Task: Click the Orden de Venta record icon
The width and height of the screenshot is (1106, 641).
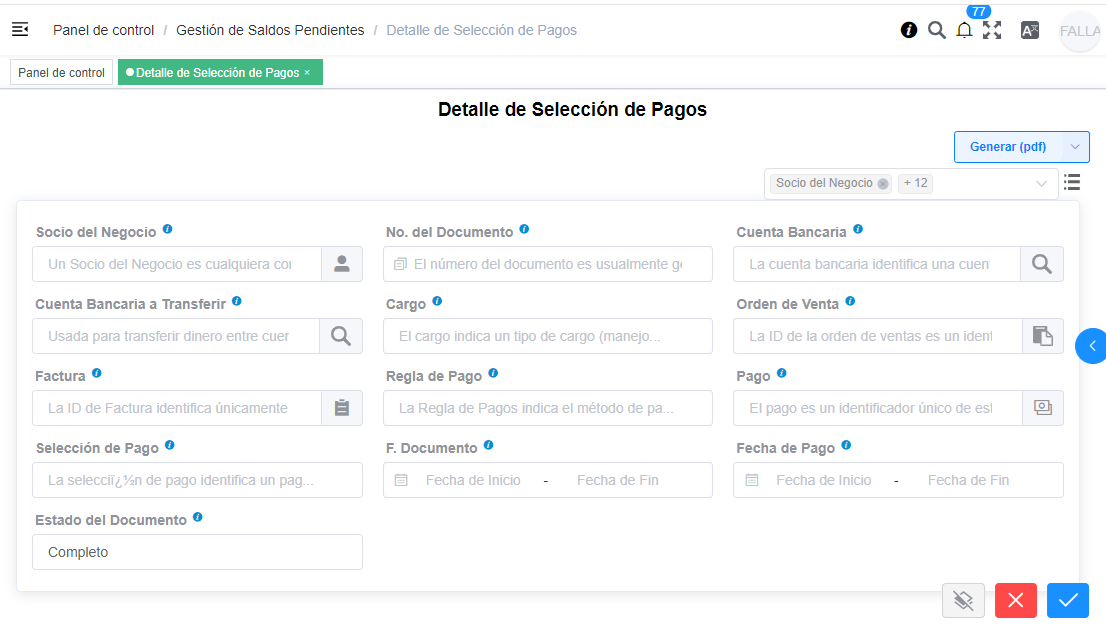Action: click(1042, 336)
